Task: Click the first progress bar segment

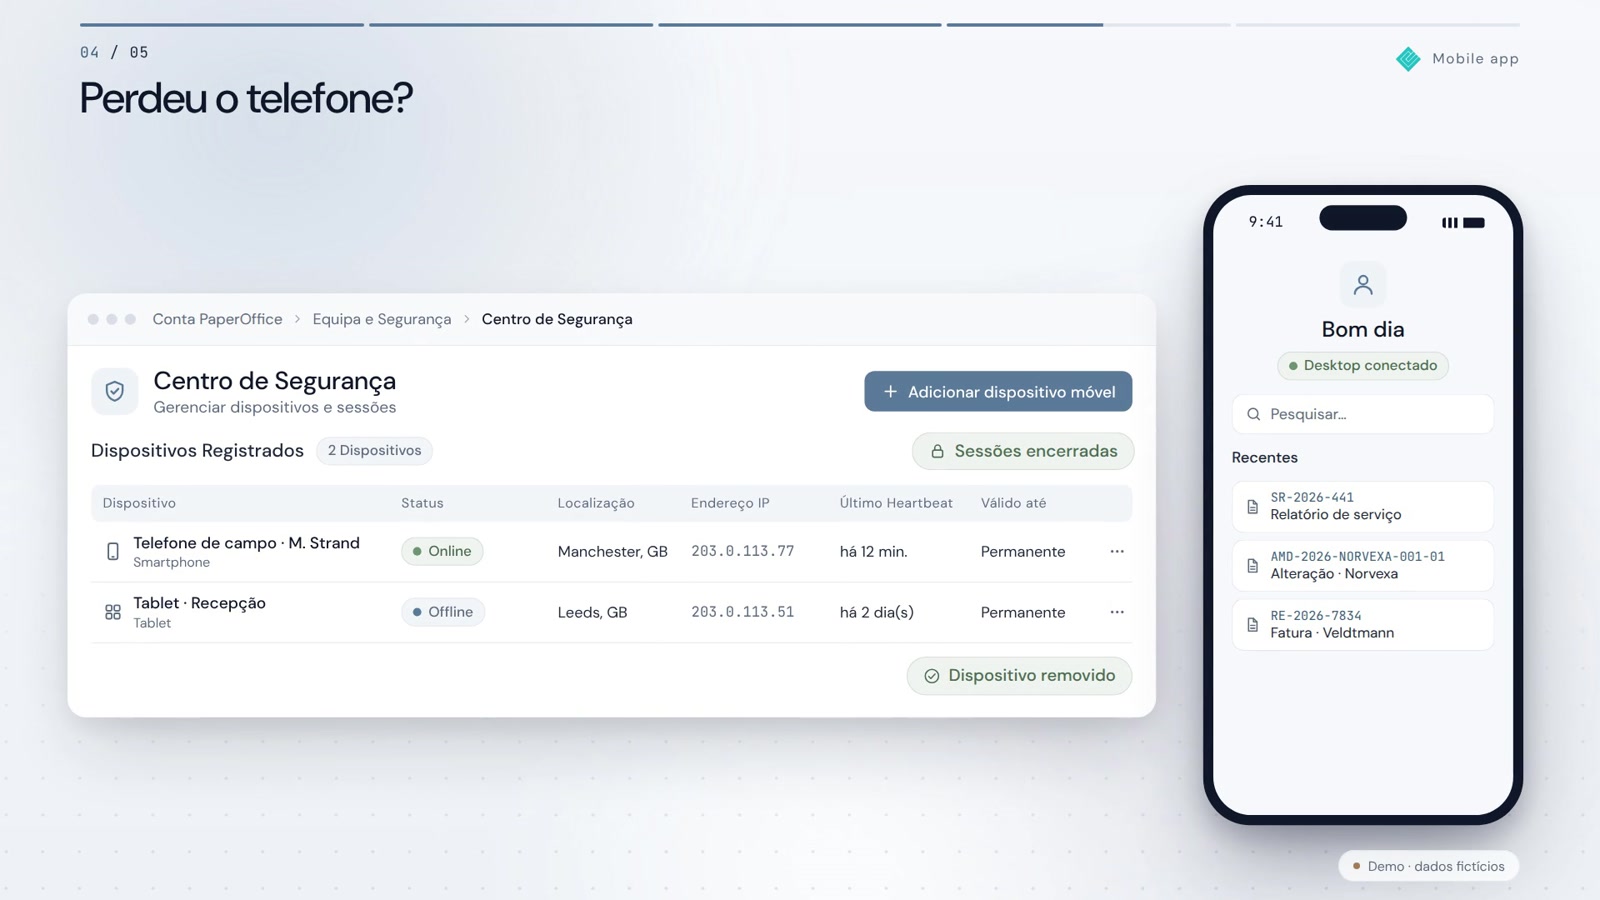Action: click(222, 25)
